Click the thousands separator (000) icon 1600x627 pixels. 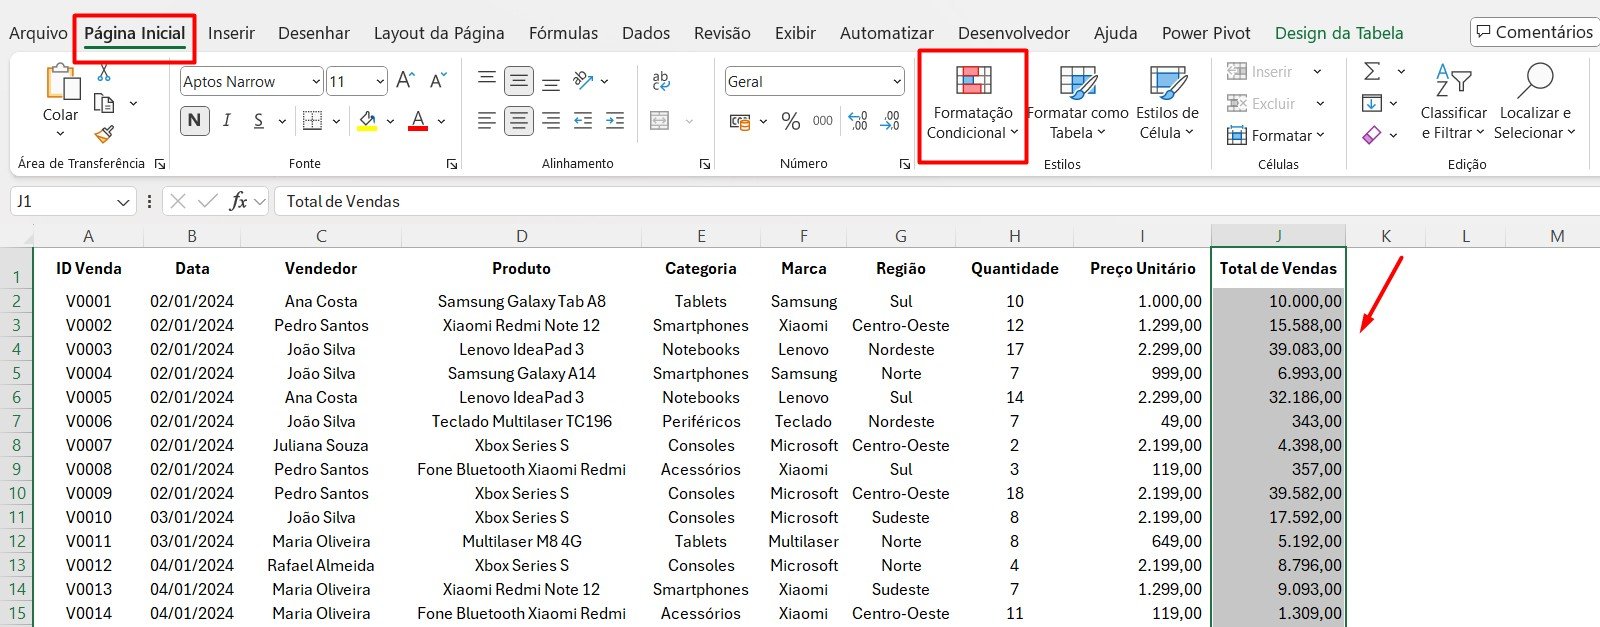coord(823,122)
